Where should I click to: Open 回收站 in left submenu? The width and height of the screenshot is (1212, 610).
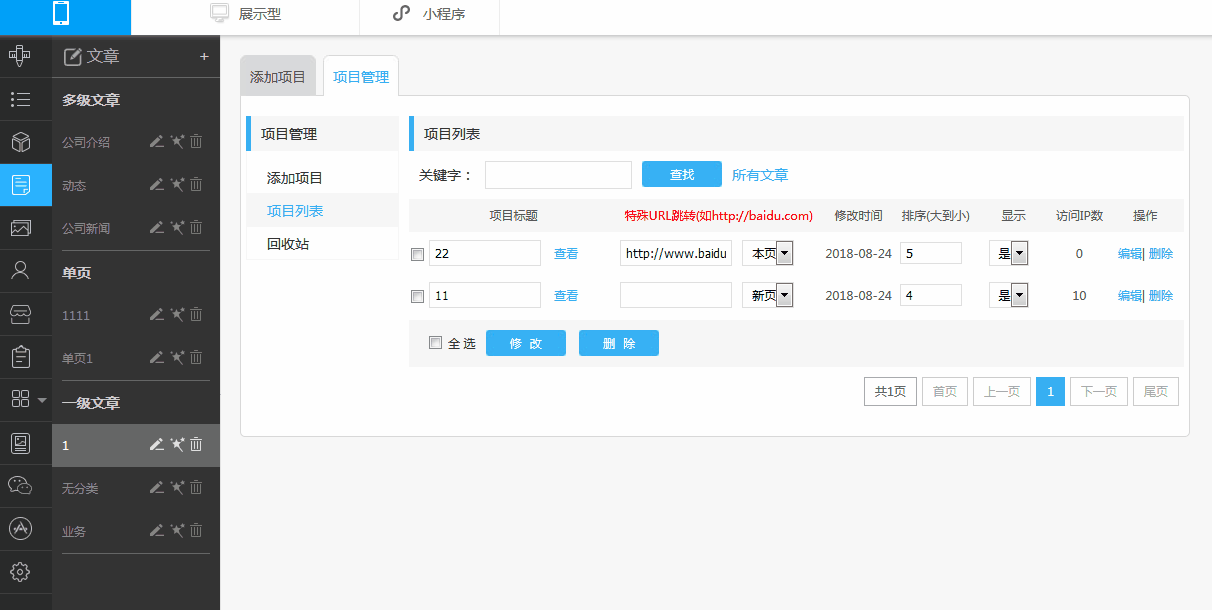tap(288, 244)
